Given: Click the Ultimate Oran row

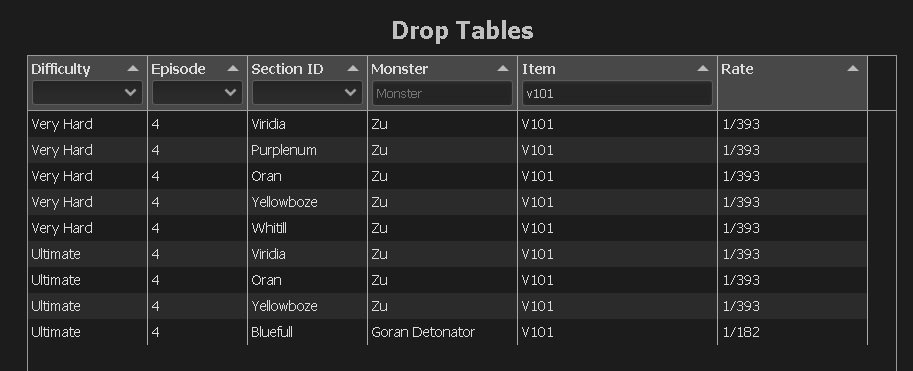Looking at the screenshot, I should pyautogui.click(x=447, y=280).
